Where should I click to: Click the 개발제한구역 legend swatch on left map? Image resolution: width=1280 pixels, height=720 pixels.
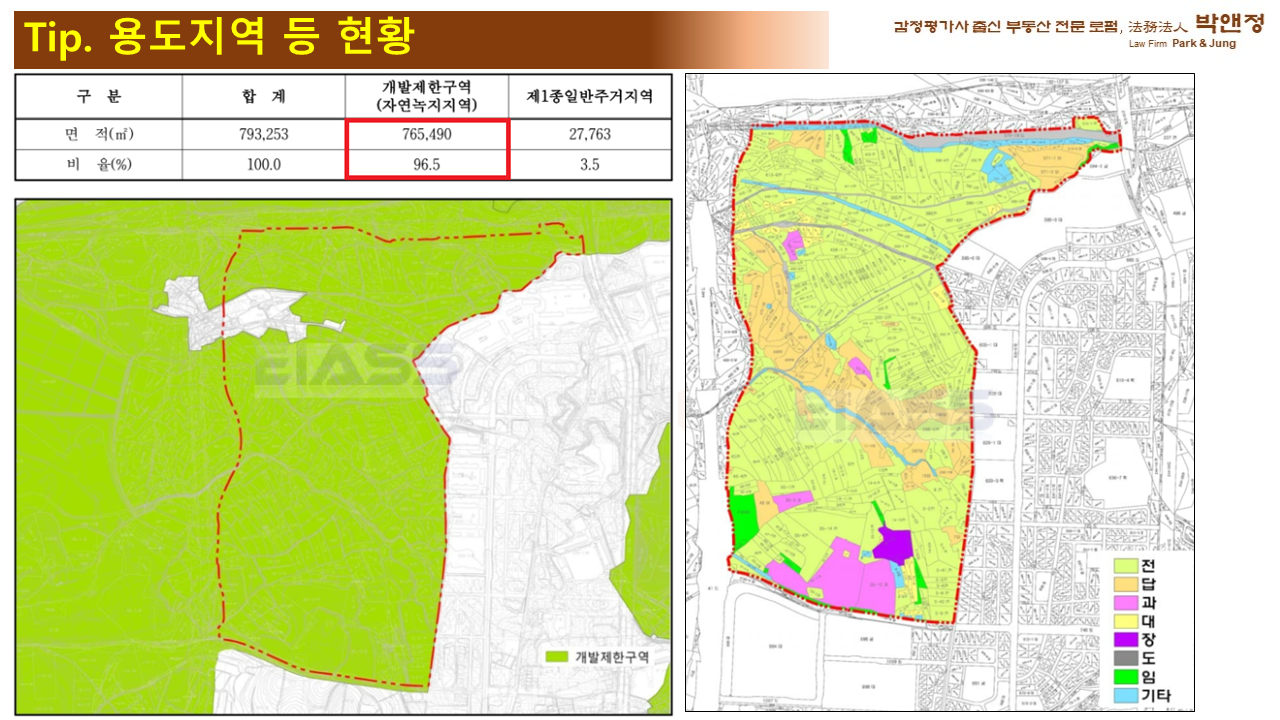click(555, 657)
